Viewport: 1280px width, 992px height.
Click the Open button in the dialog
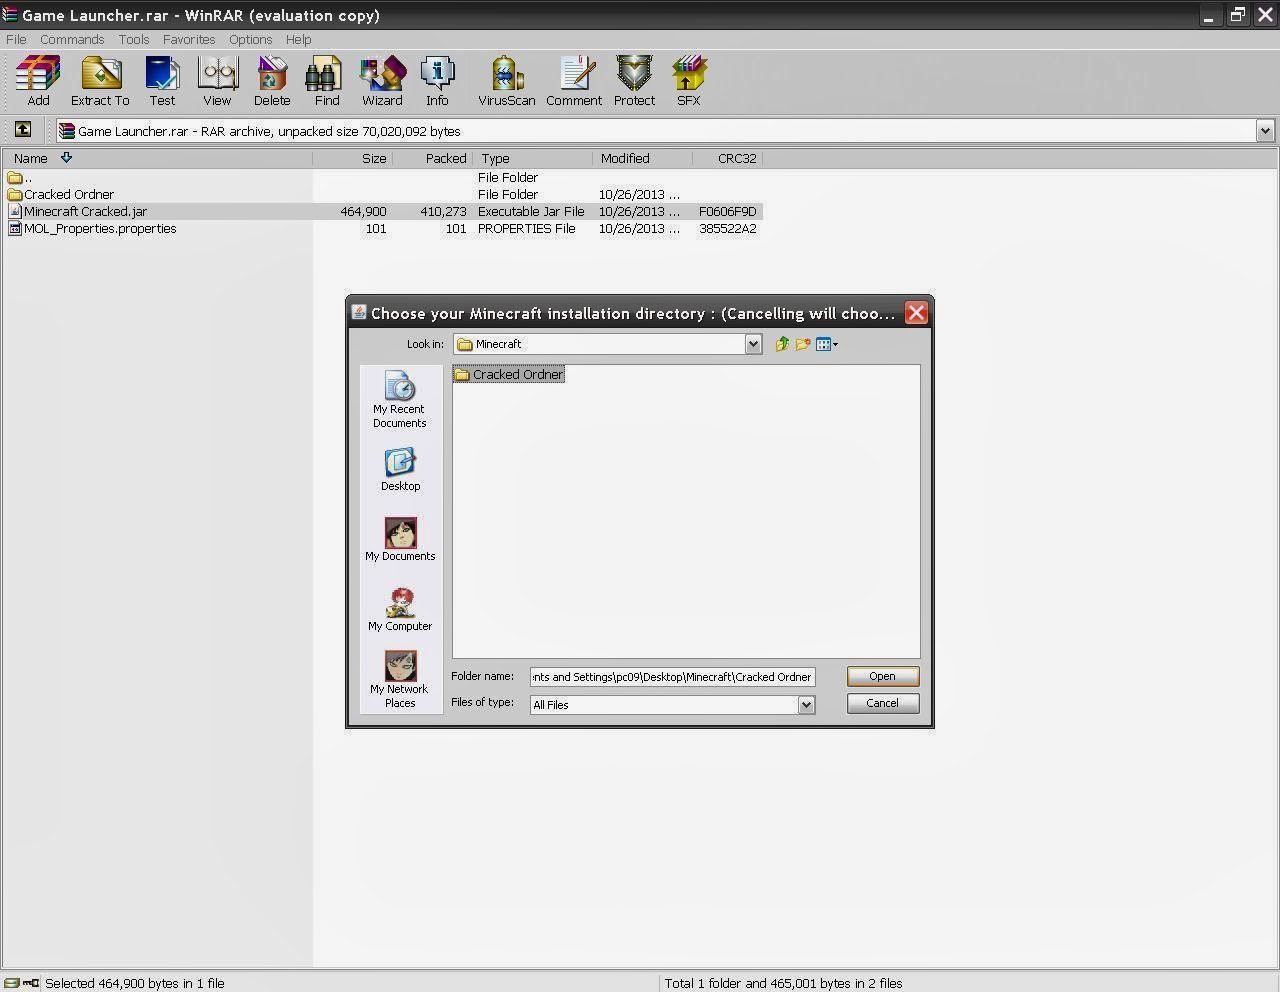point(882,676)
